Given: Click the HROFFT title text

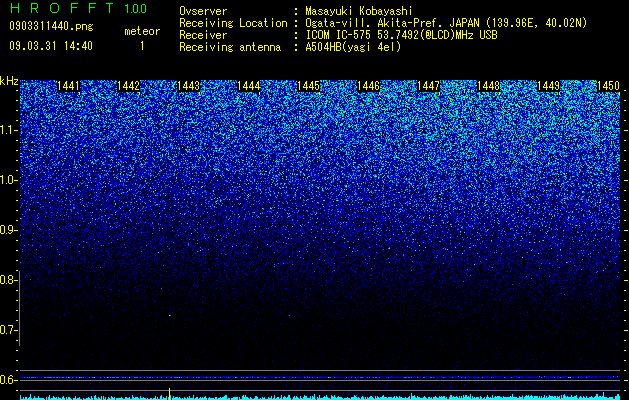Looking at the screenshot, I should pos(61,8).
